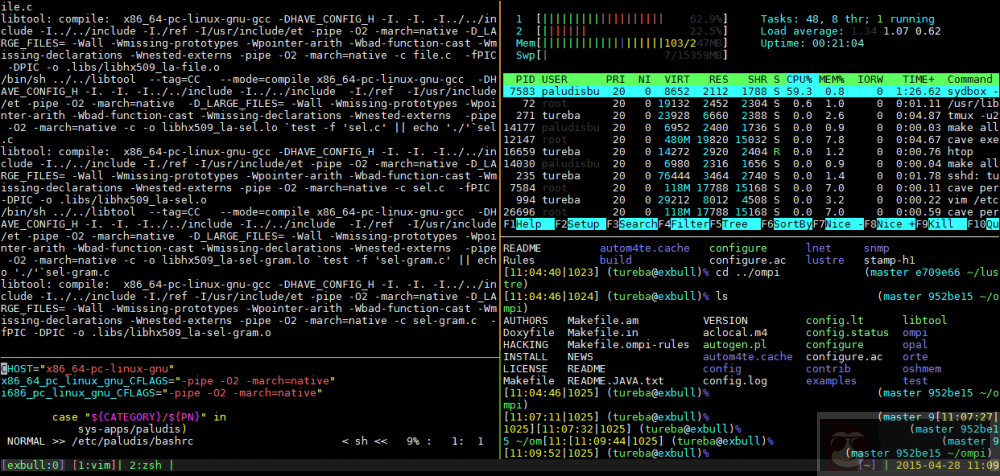Switch to tmux window 2:zsh
Viewport: 1000px width, 476px height.
tap(146, 465)
